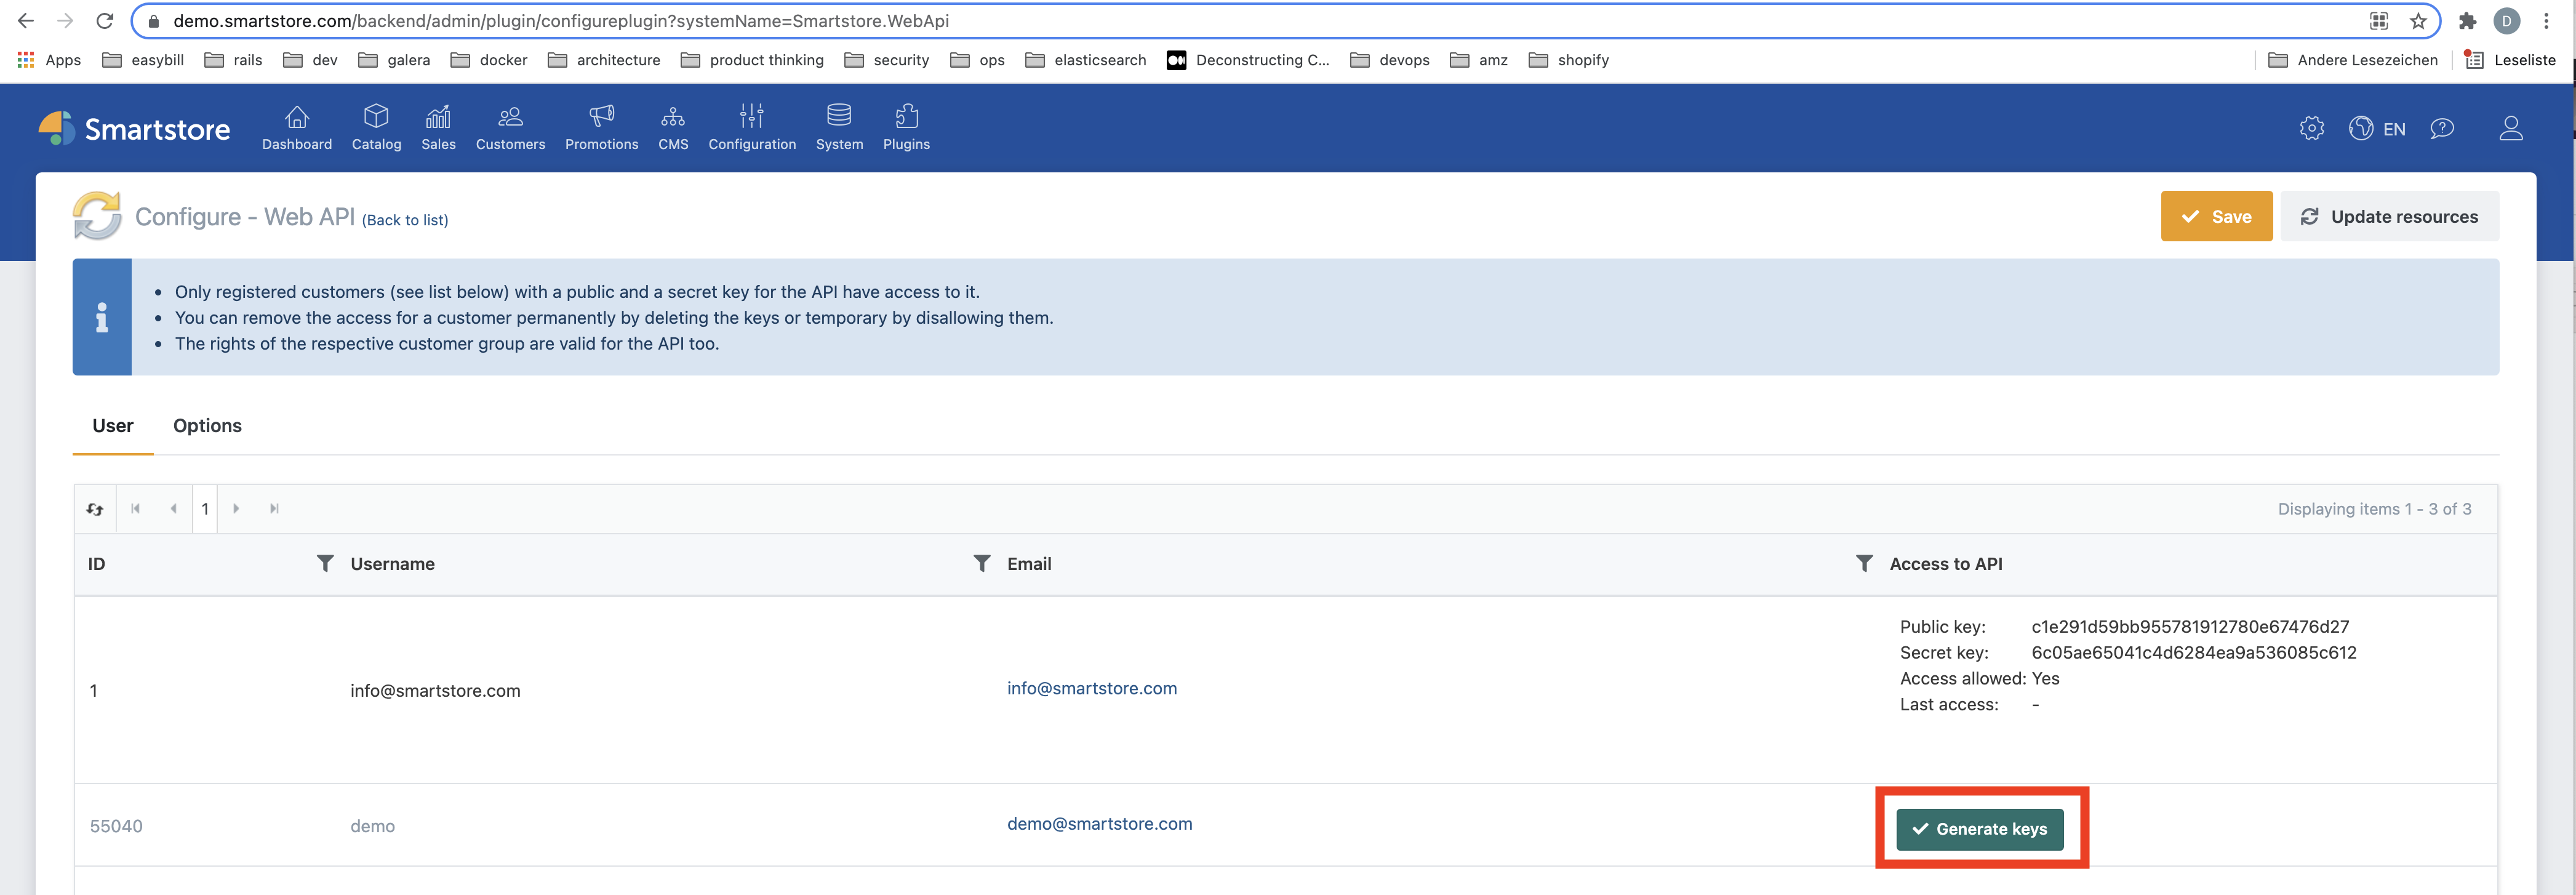Filter by Email column
Viewport: 2576px width, 895px height.
click(x=1864, y=564)
